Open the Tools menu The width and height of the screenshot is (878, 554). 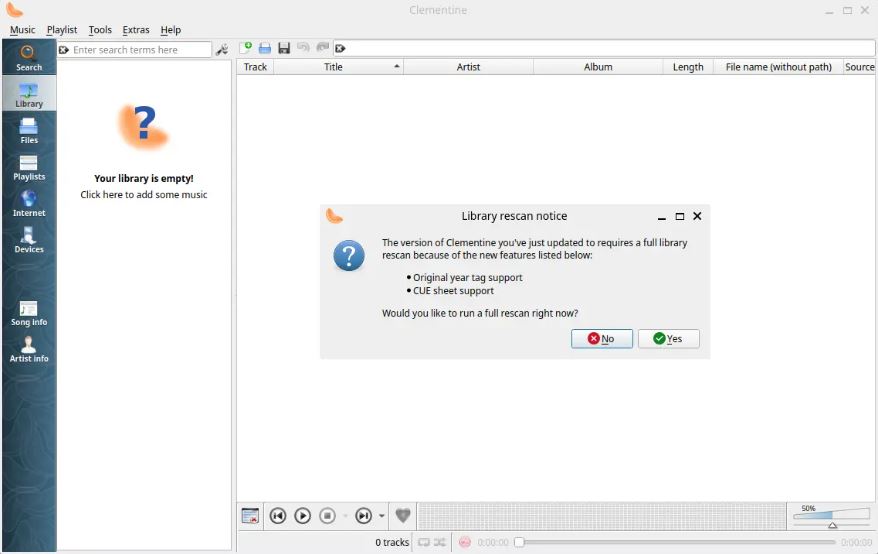[100, 30]
